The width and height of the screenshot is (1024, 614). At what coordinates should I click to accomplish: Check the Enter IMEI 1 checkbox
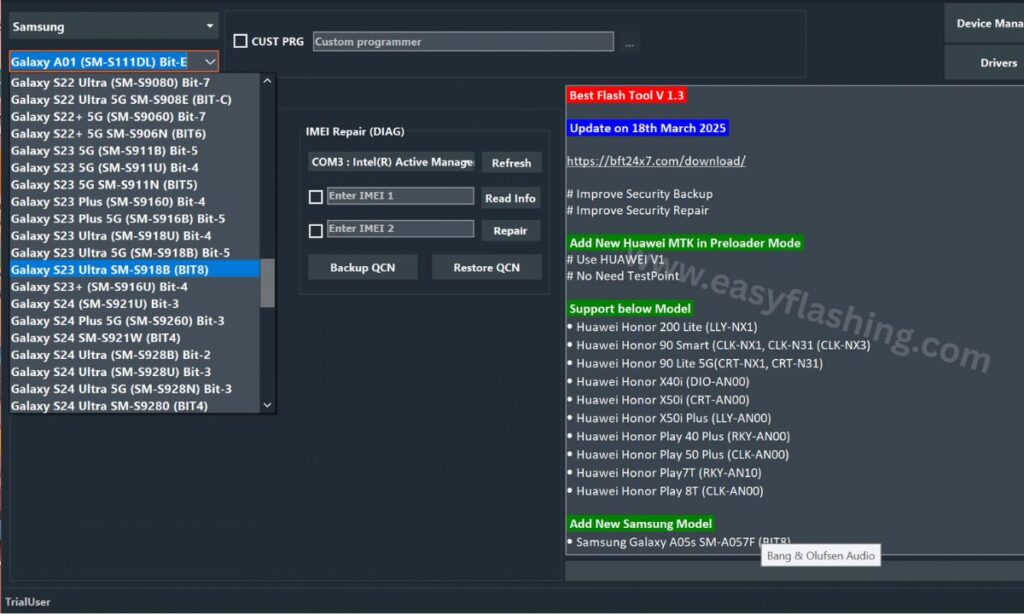314,195
